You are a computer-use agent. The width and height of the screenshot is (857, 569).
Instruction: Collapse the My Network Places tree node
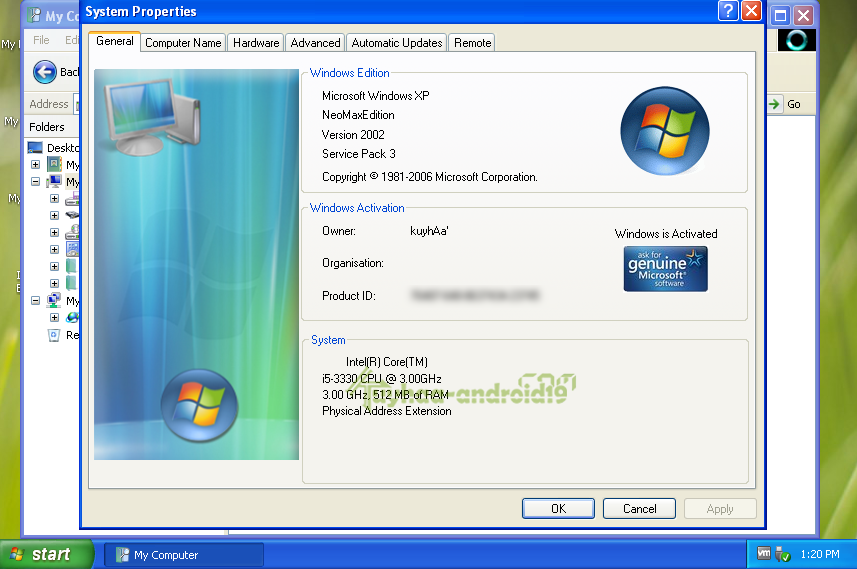[x=36, y=300]
